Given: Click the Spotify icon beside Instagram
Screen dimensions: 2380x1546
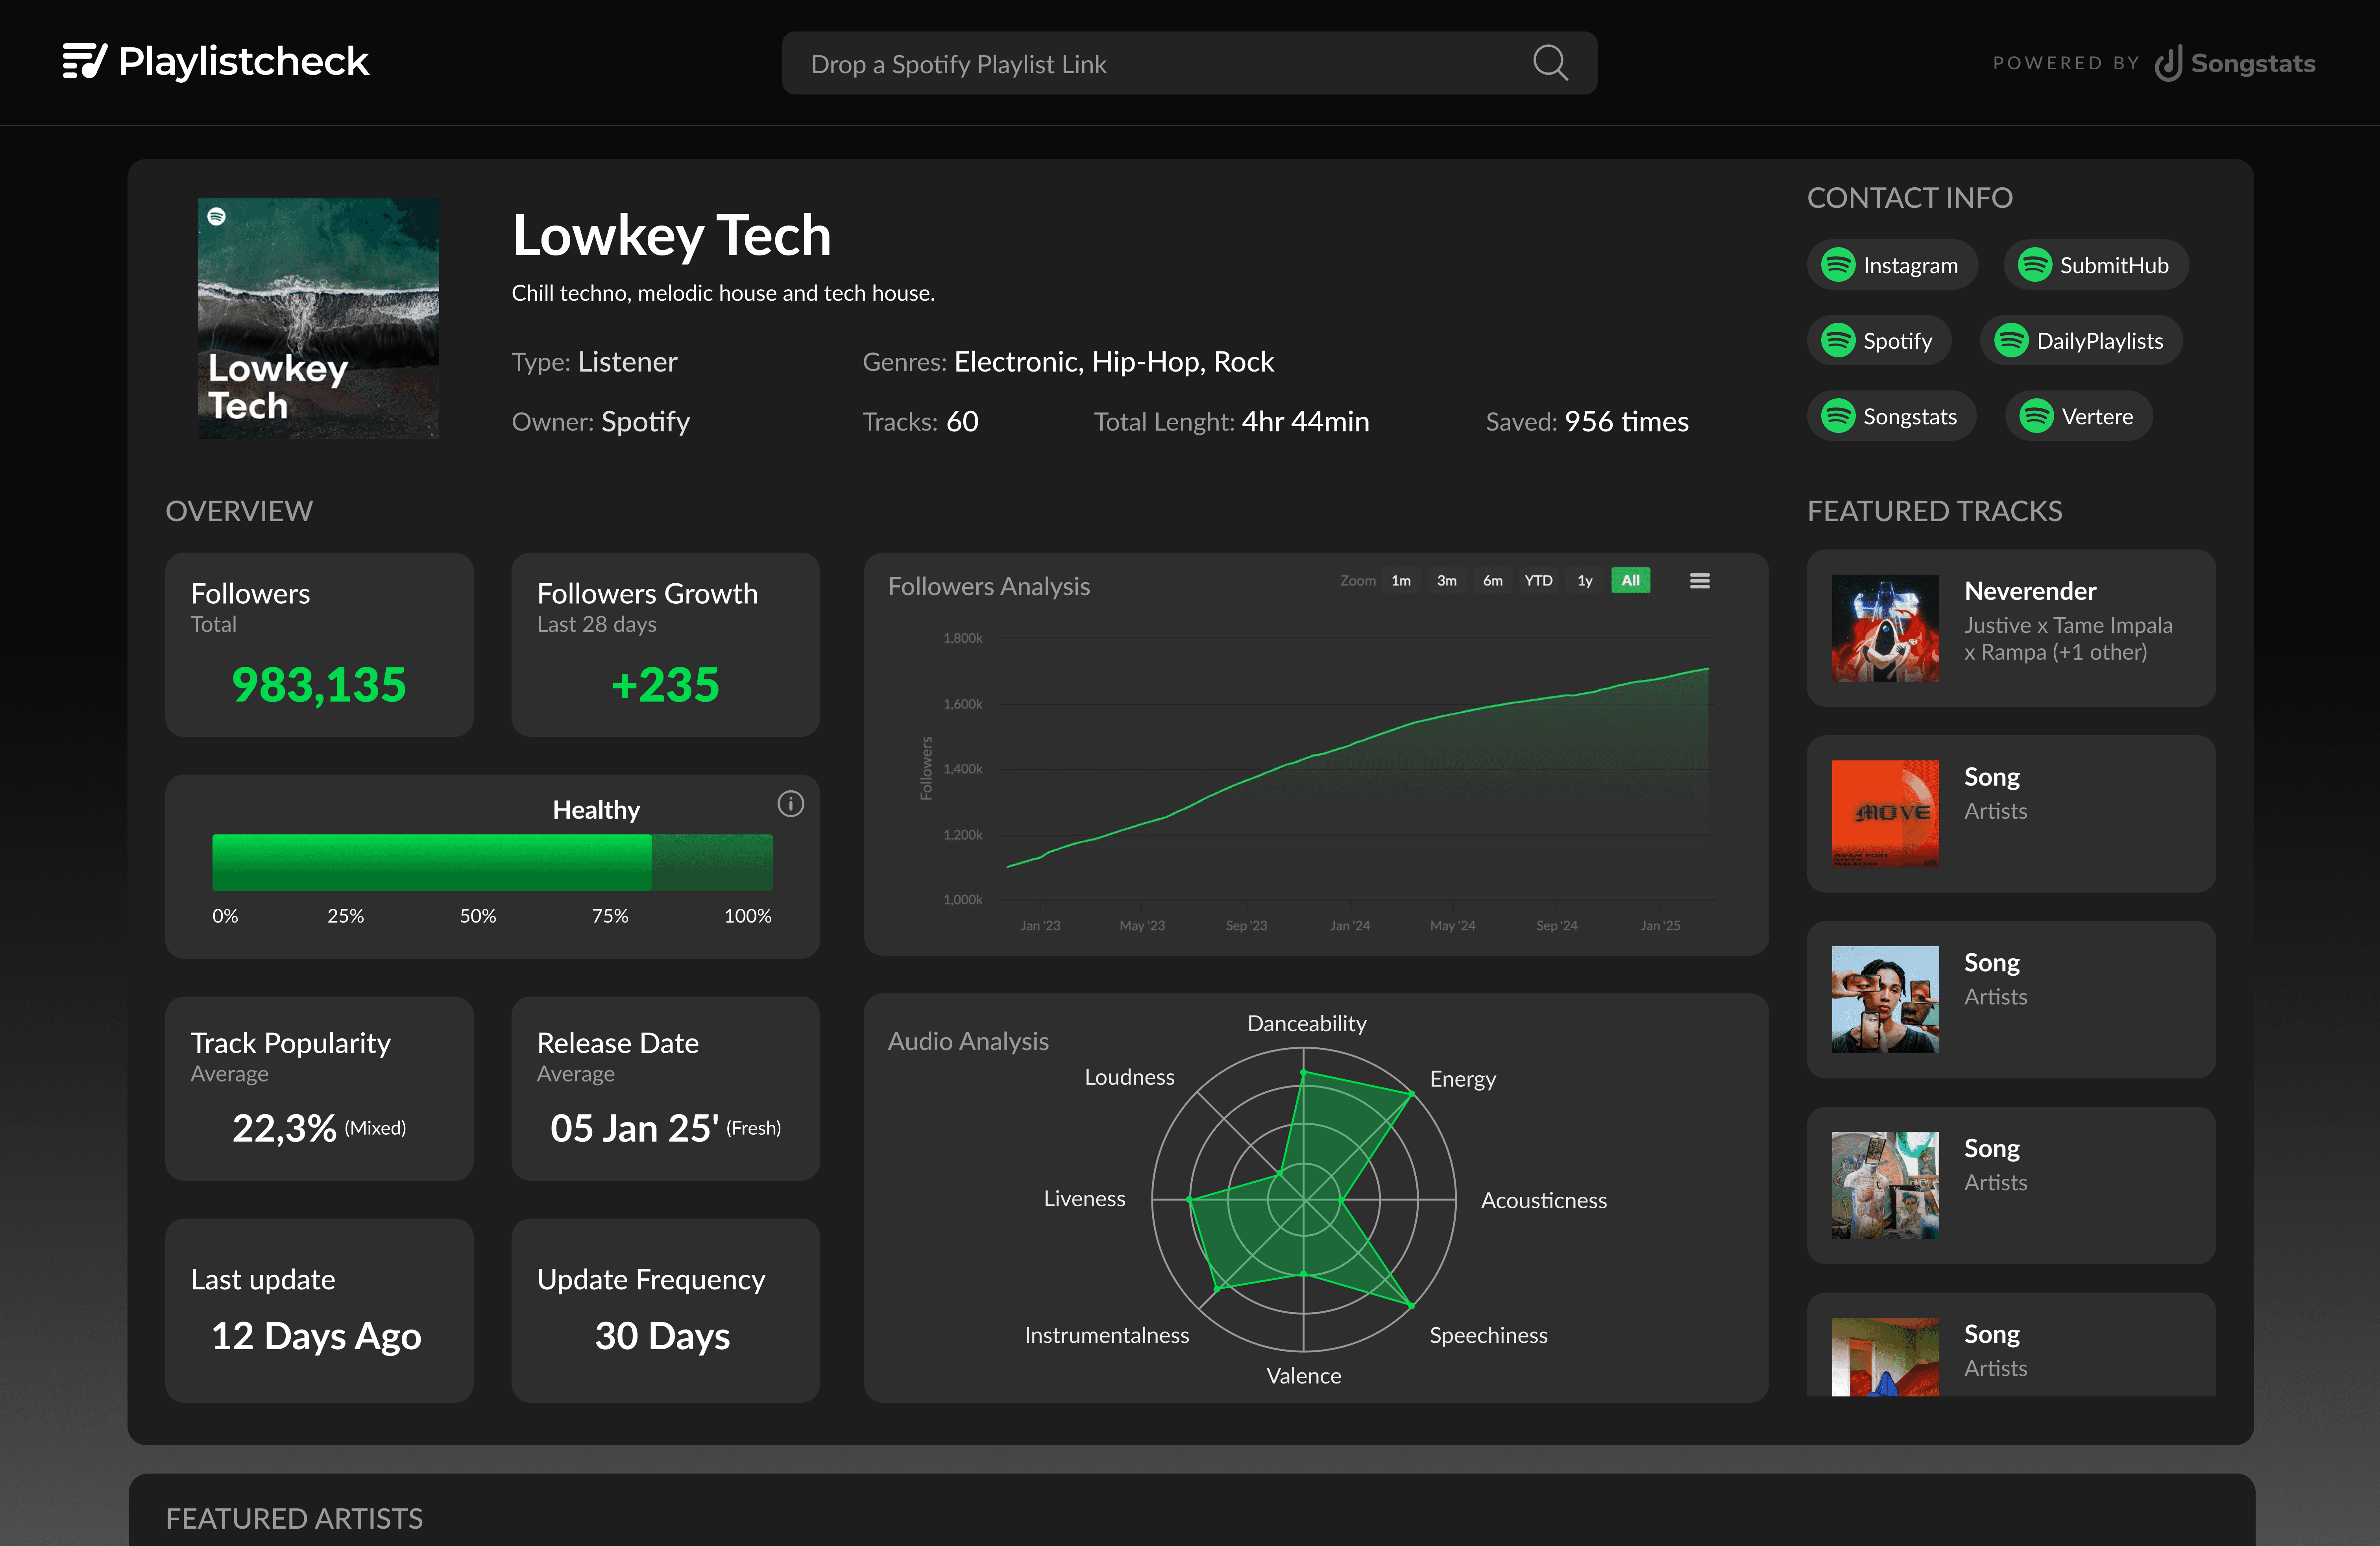Looking at the screenshot, I should 1838,265.
